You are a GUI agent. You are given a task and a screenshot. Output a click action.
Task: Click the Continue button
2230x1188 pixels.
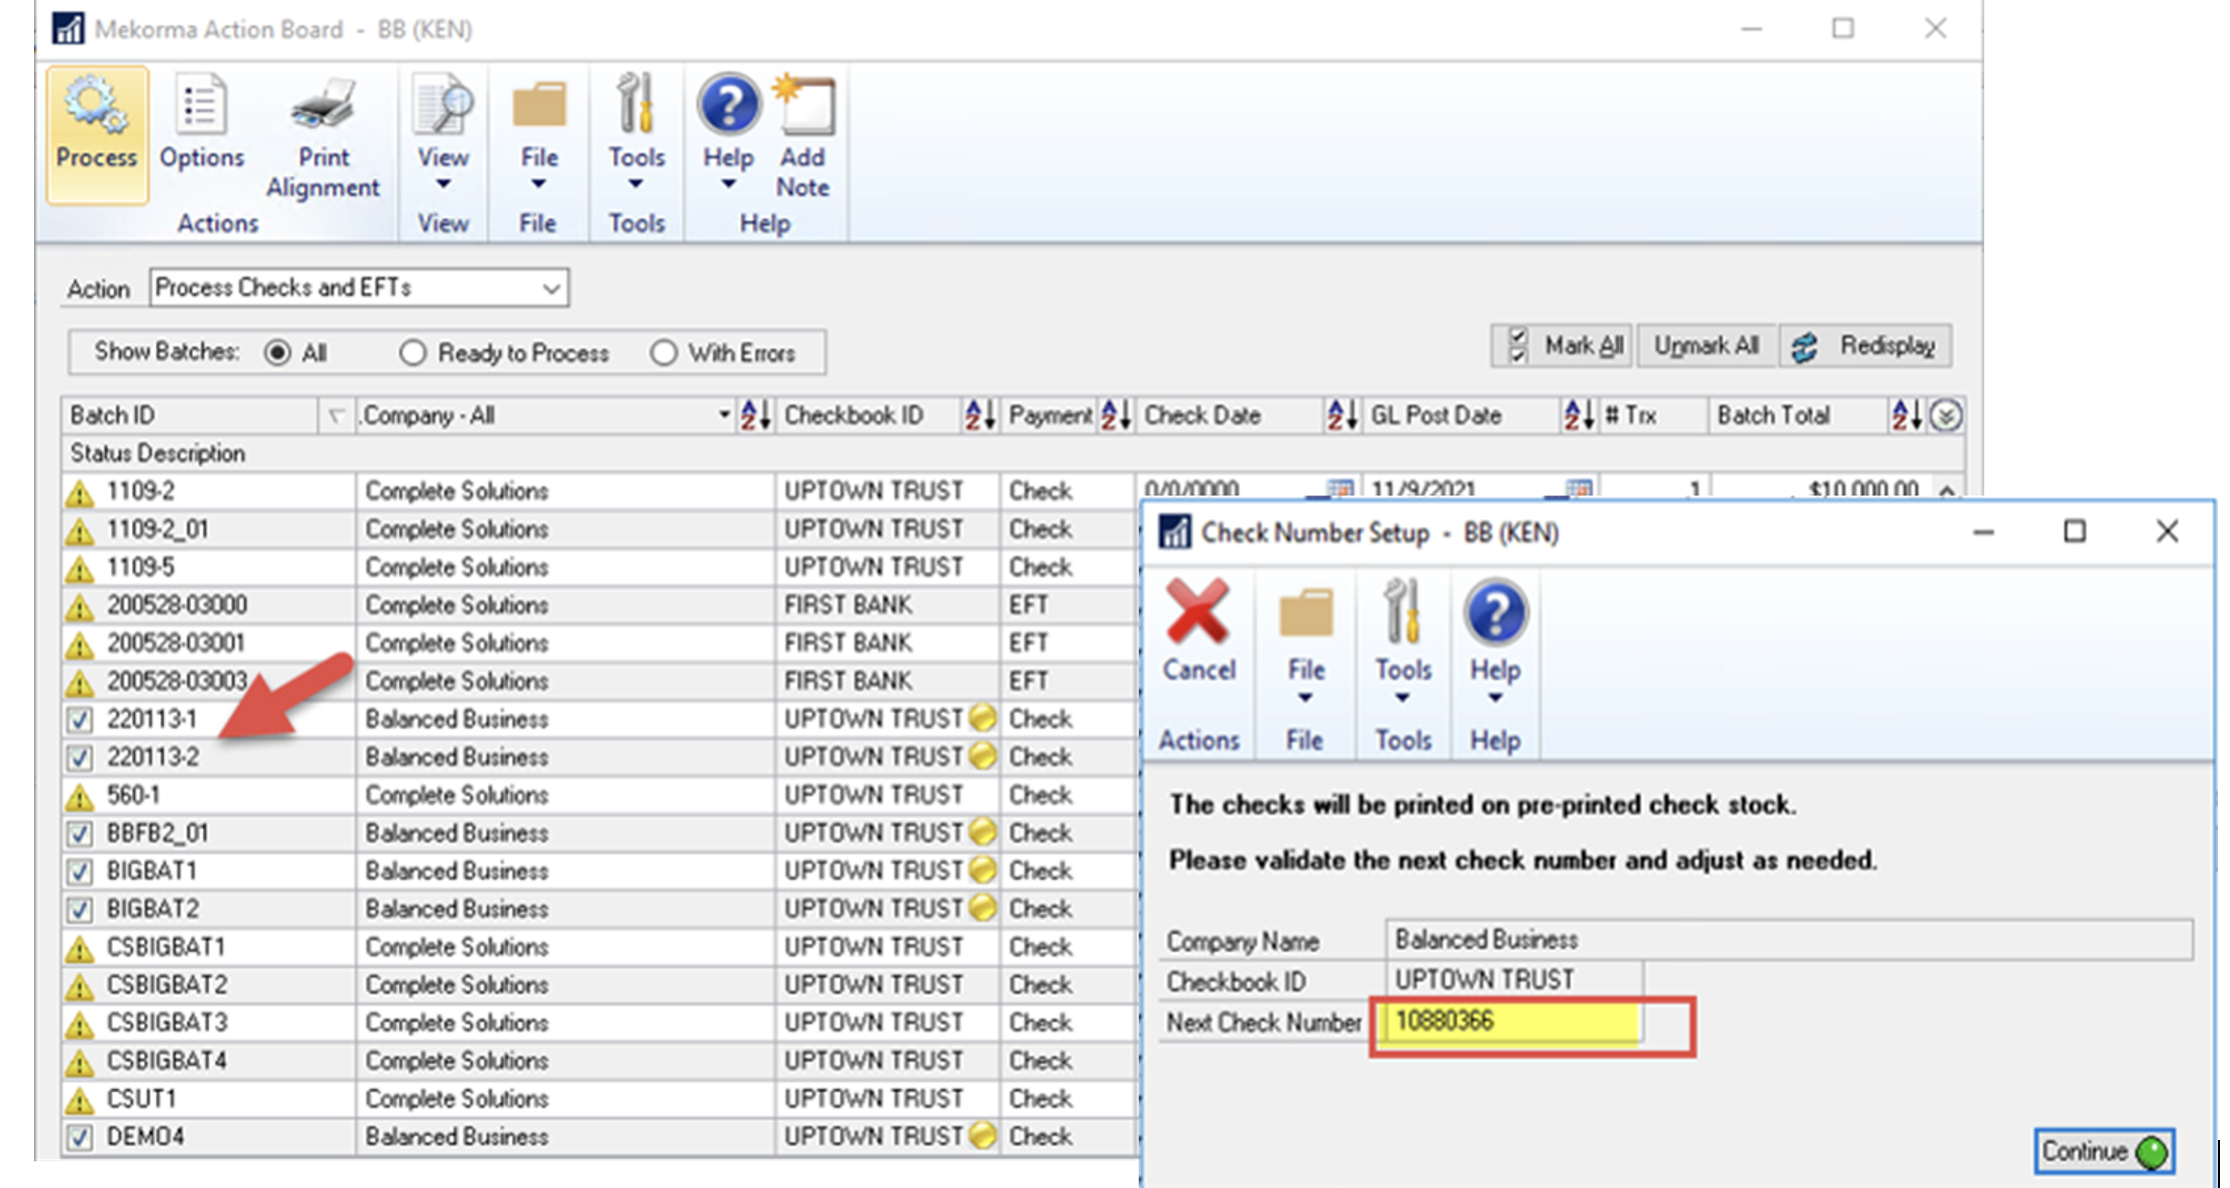coord(2103,1150)
